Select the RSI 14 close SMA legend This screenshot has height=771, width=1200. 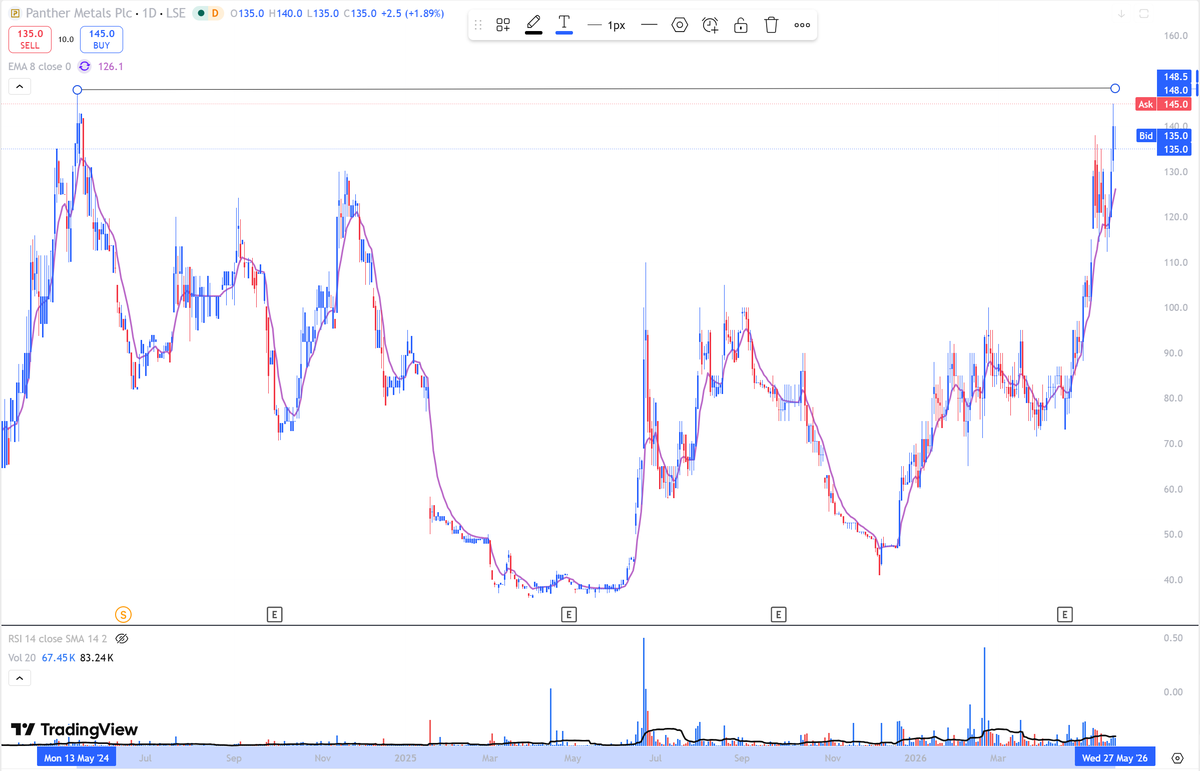[x=58, y=637]
